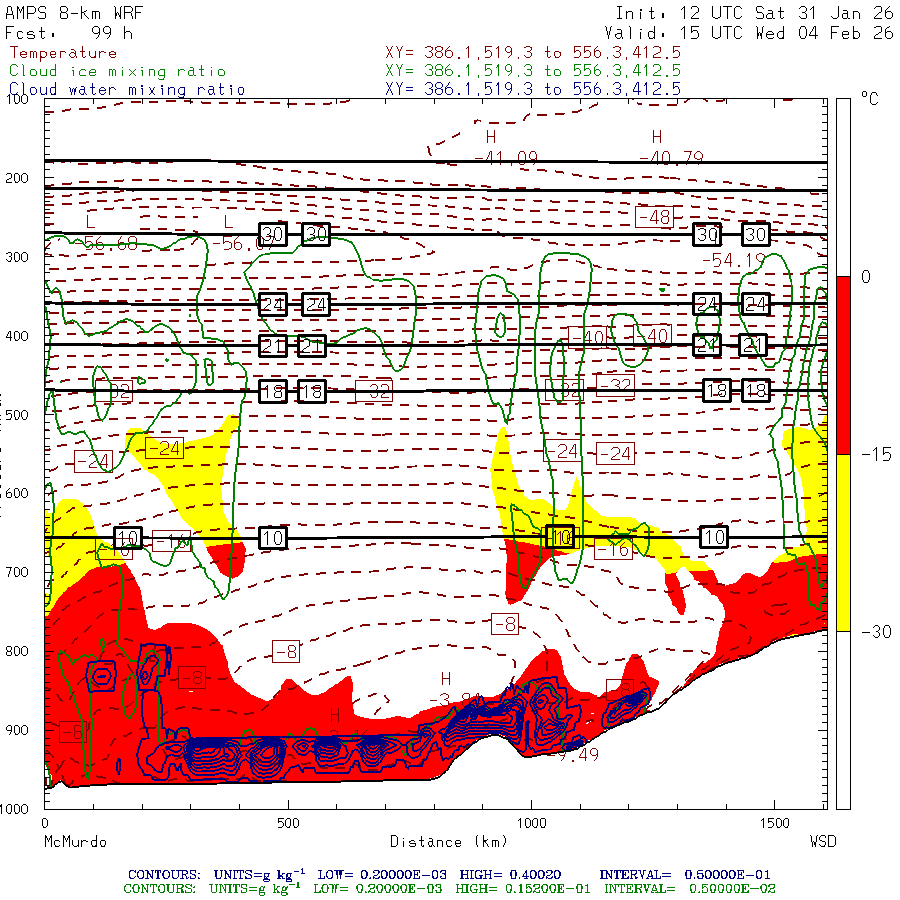Click the pressure axis label 900
This screenshot has width=900, height=900.
17,730
